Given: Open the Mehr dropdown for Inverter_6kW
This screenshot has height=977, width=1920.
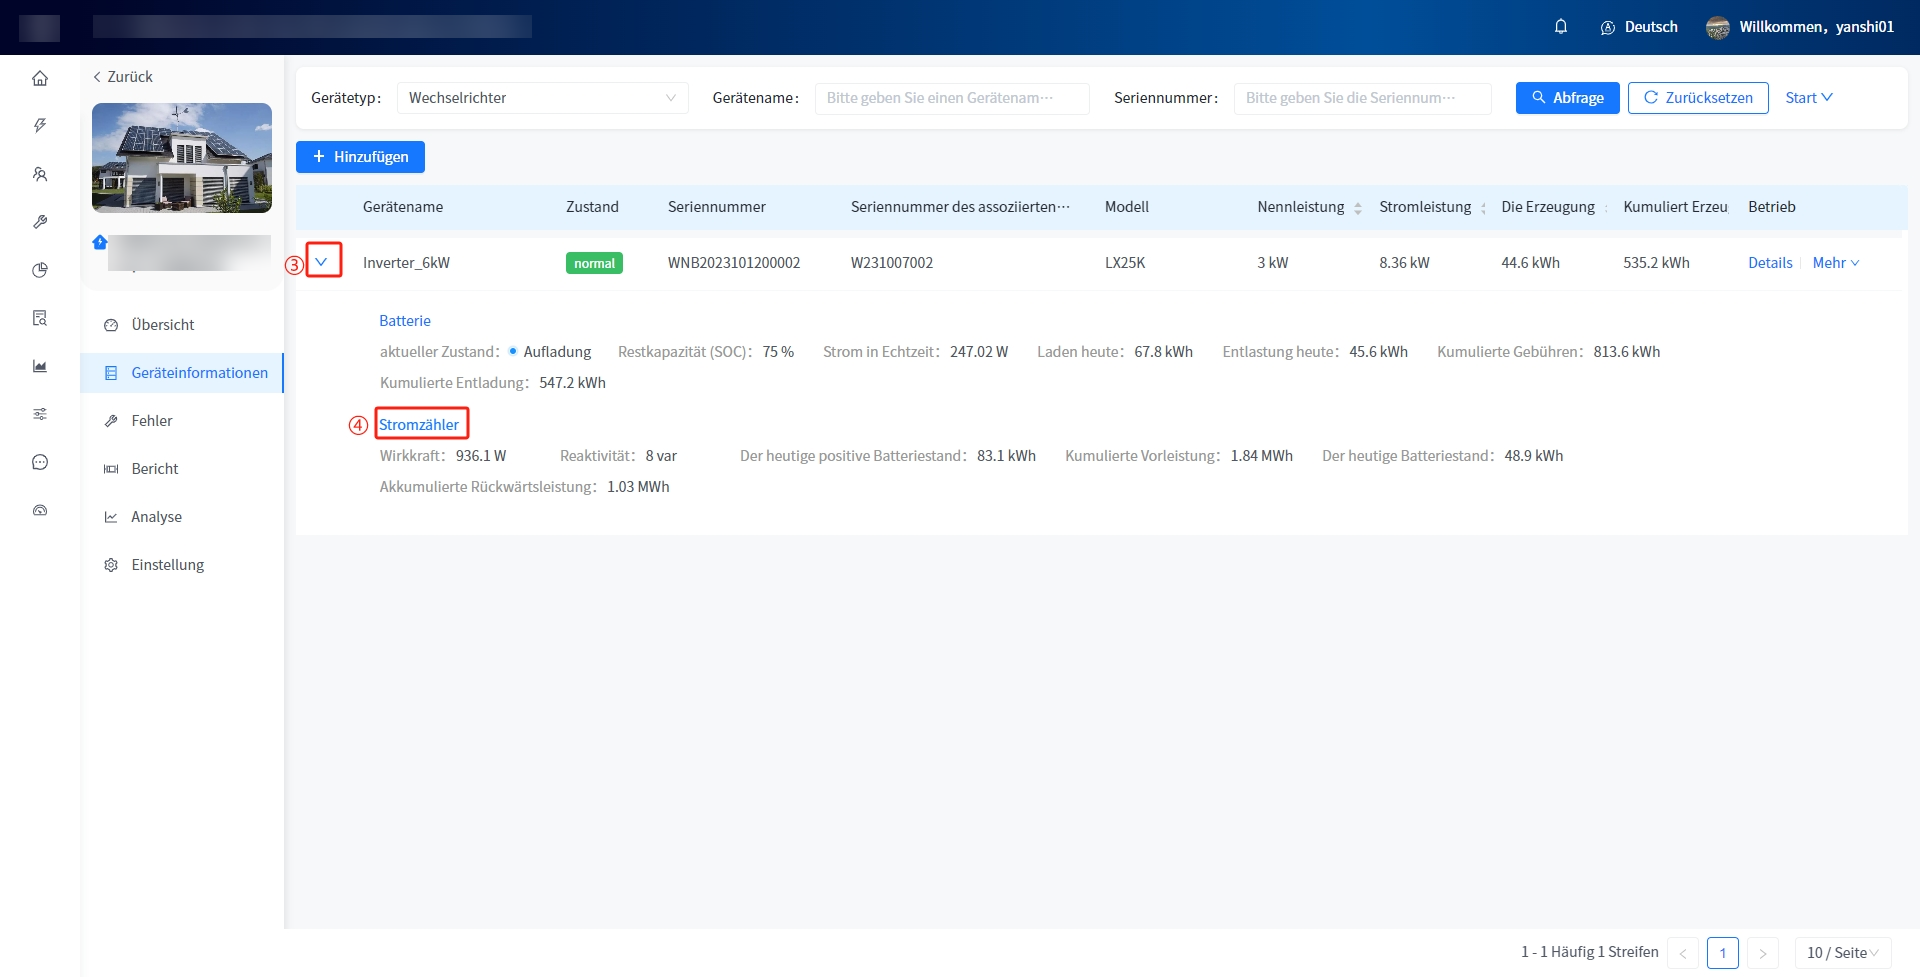Looking at the screenshot, I should click(x=1835, y=263).
